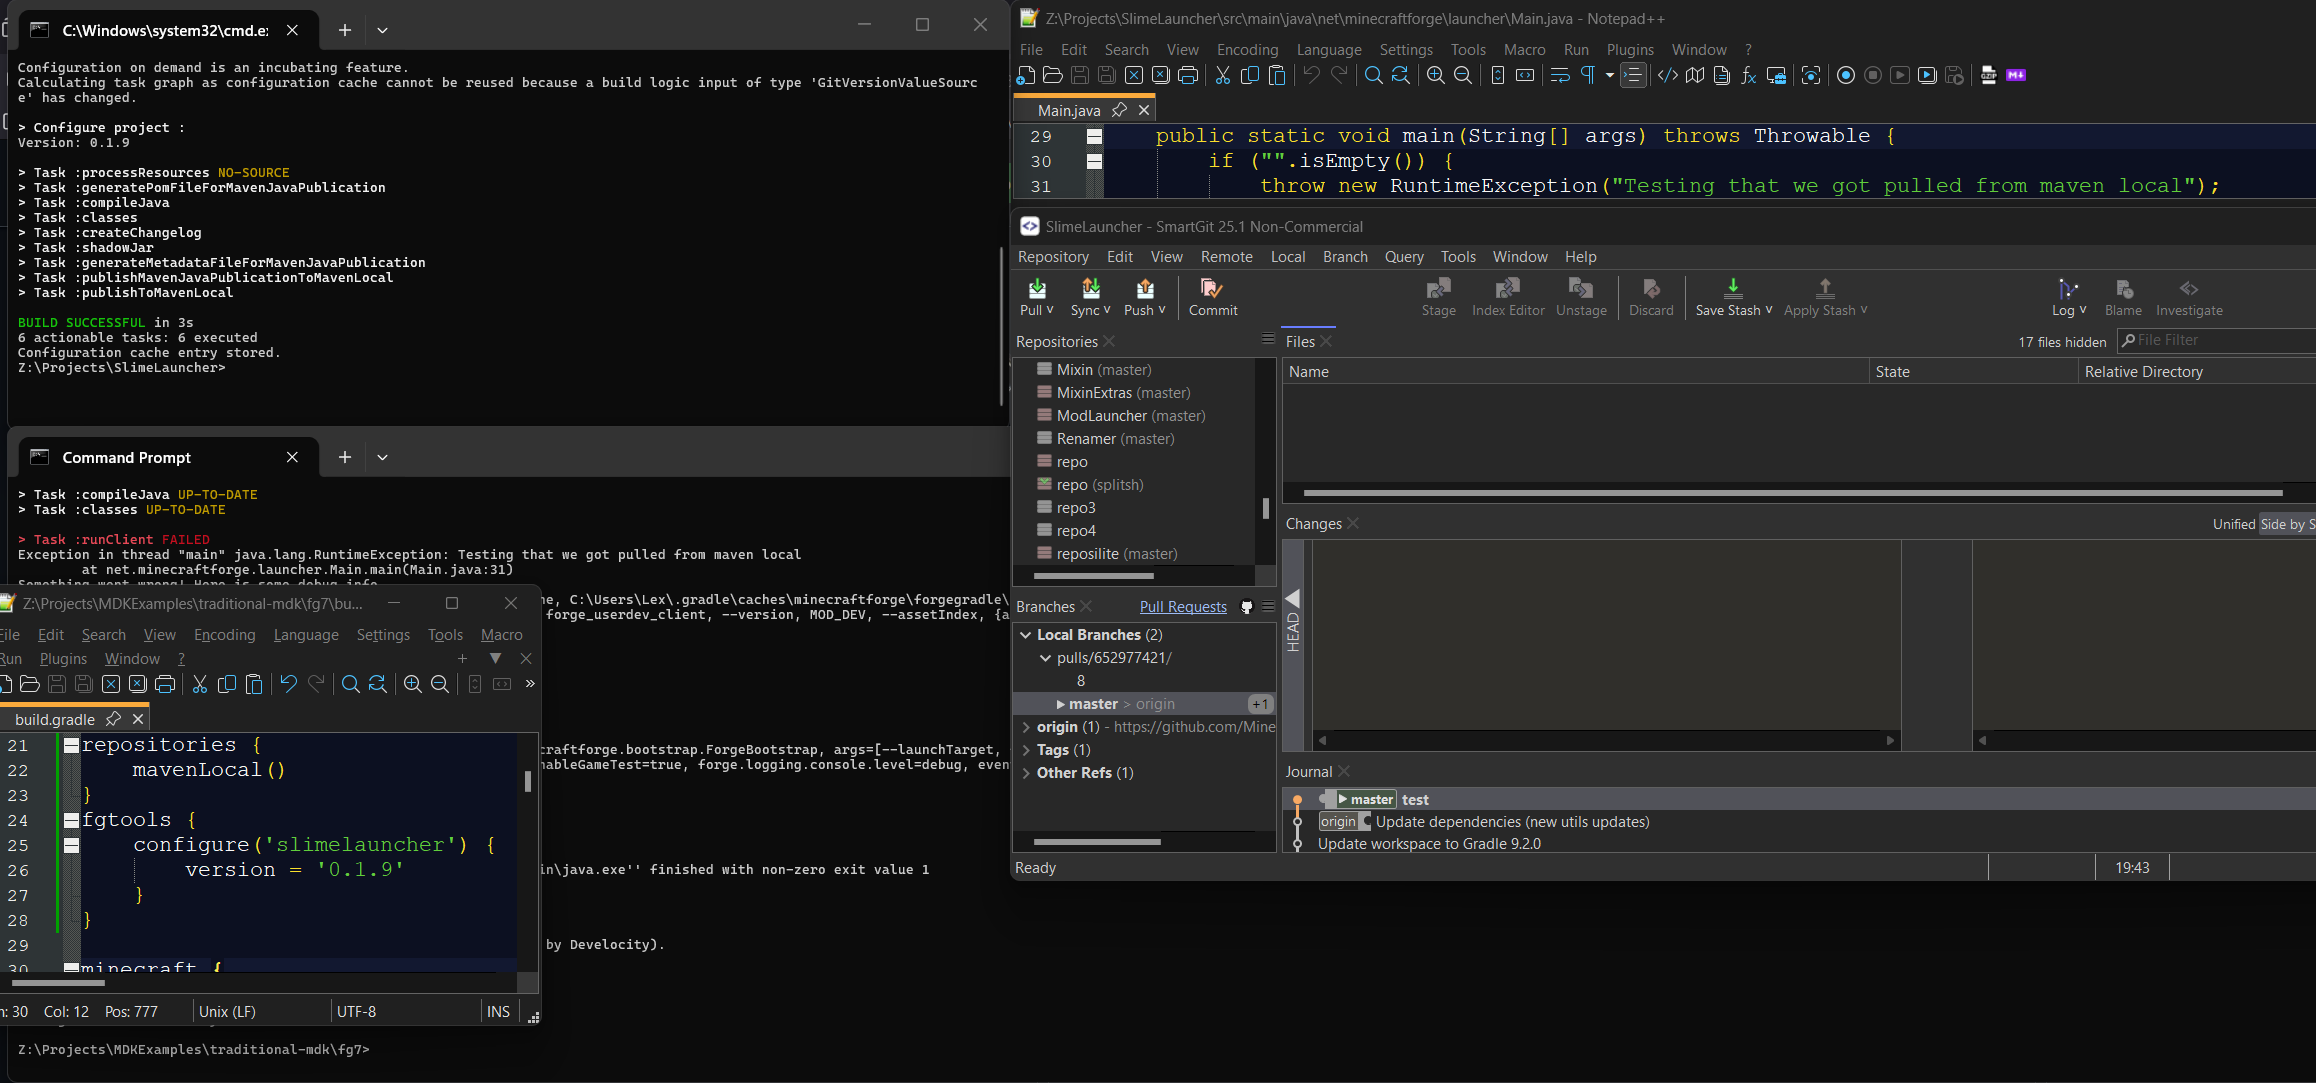The width and height of the screenshot is (2316, 1083).
Task: Select the build.gradle file tab
Action: click(x=55, y=719)
